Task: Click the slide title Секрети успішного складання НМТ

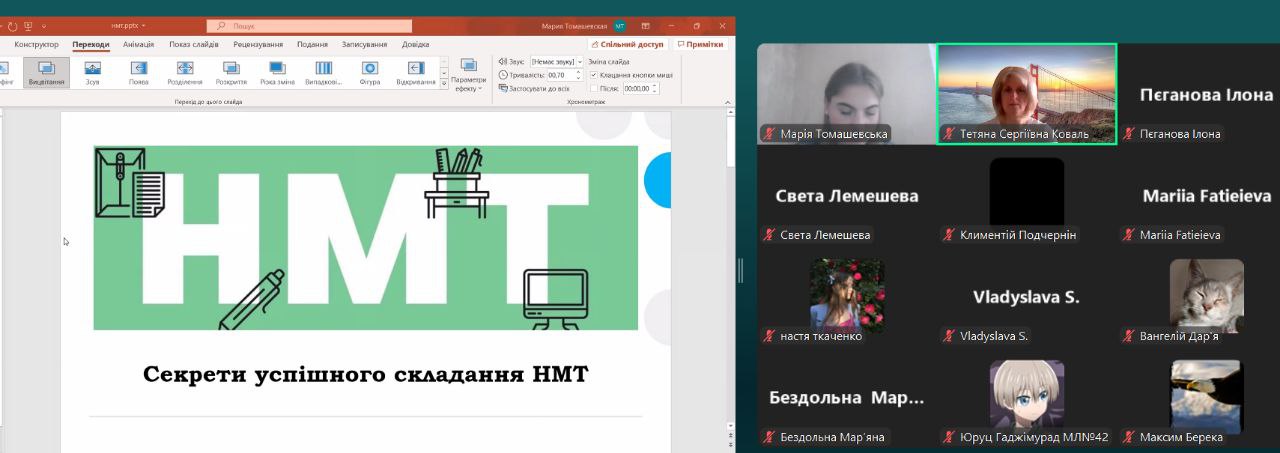Action: tap(366, 375)
